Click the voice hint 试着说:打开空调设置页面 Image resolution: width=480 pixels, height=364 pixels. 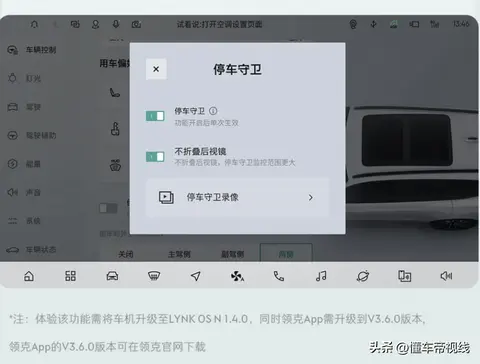coord(219,24)
